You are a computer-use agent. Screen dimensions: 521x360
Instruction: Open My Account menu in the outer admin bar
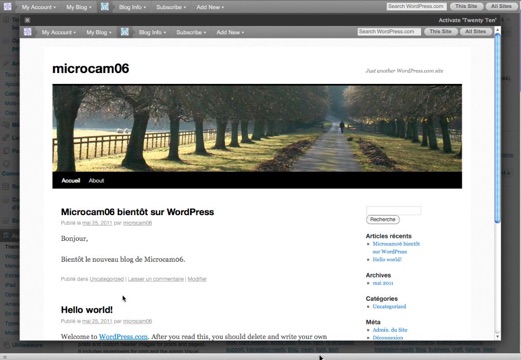pyautogui.click(x=39, y=7)
